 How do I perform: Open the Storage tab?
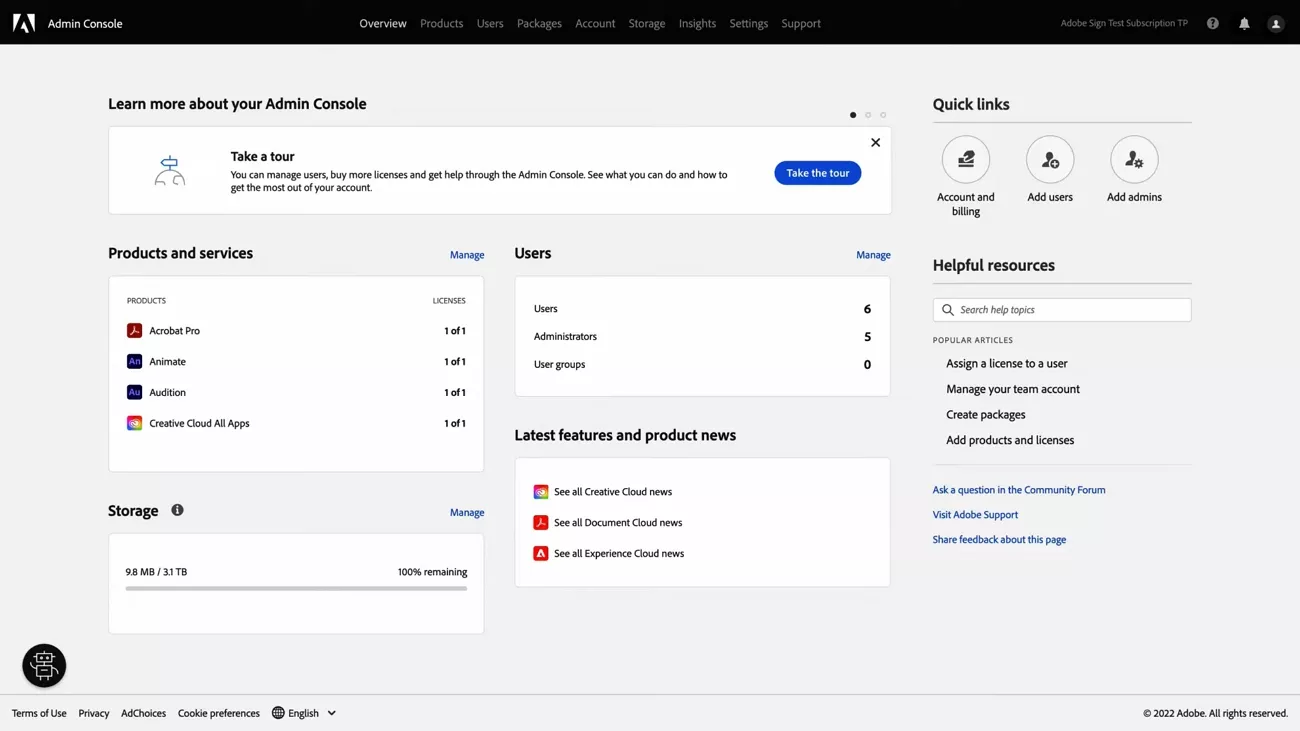(647, 23)
